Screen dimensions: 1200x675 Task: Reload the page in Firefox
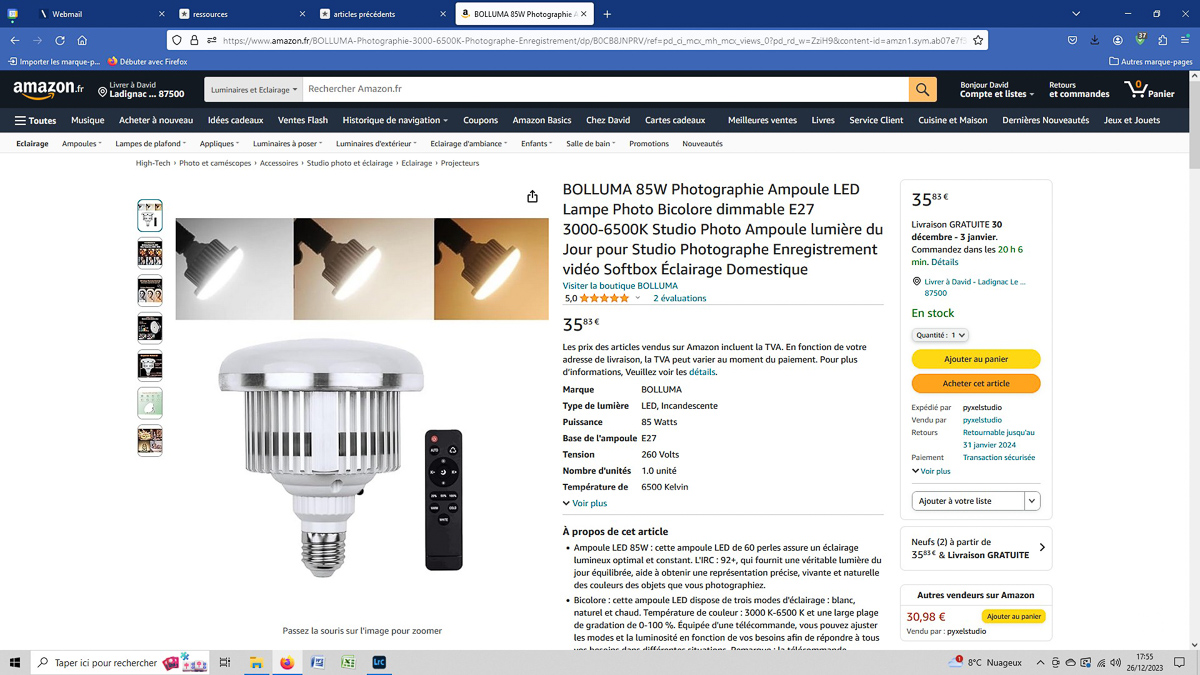pos(60,40)
